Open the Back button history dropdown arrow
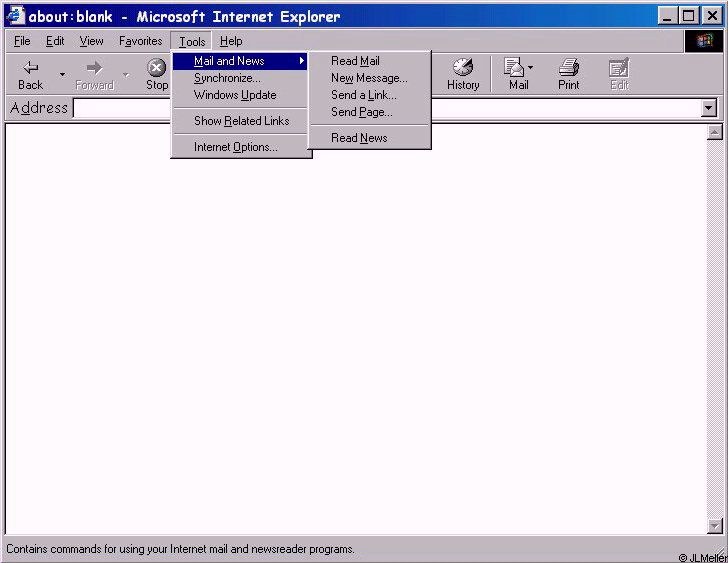This screenshot has width=728, height=563. (x=62, y=74)
